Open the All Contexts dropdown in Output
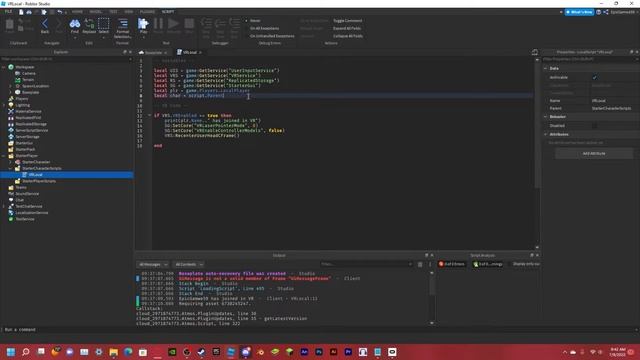 pos(189,264)
